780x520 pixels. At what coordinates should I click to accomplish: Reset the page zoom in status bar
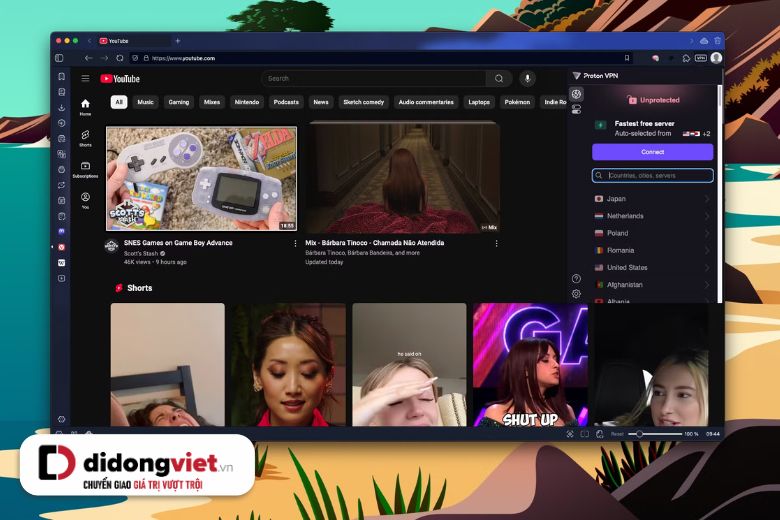click(x=617, y=434)
